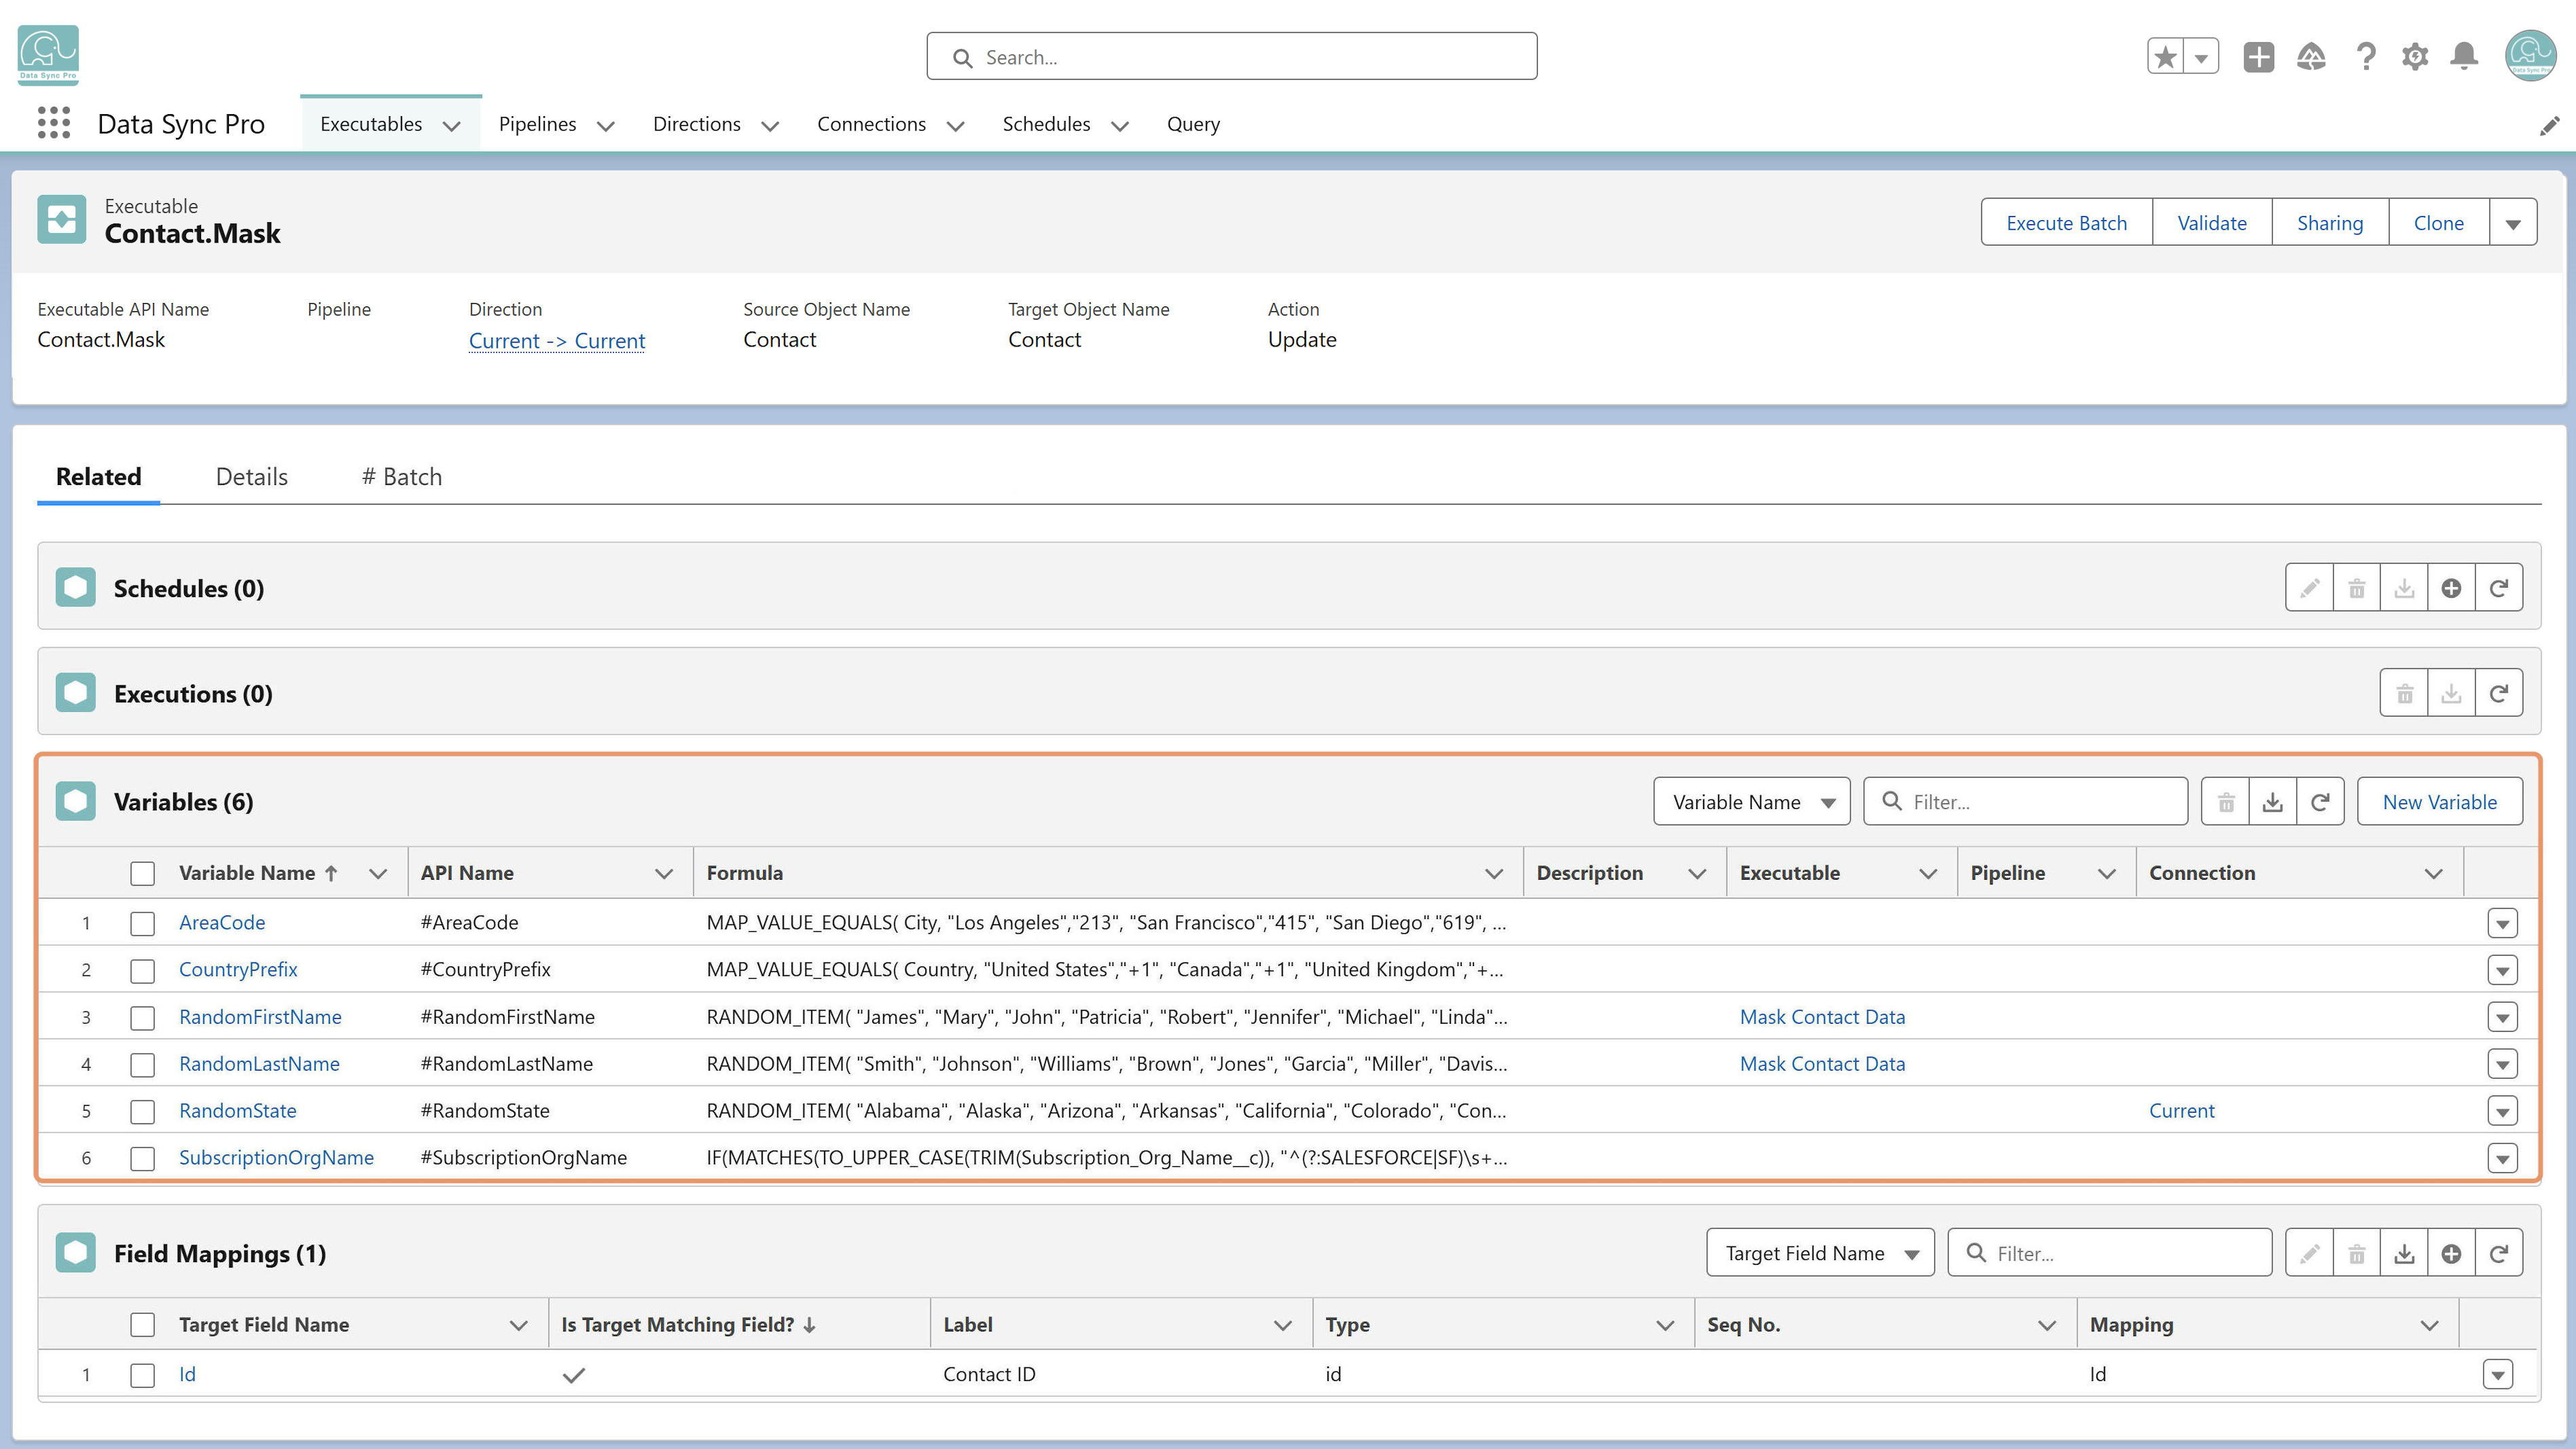Expand the Pipelines nav chevron
Viewport: 2576px width, 1449px height.
pyautogui.click(x=605, y=126)
